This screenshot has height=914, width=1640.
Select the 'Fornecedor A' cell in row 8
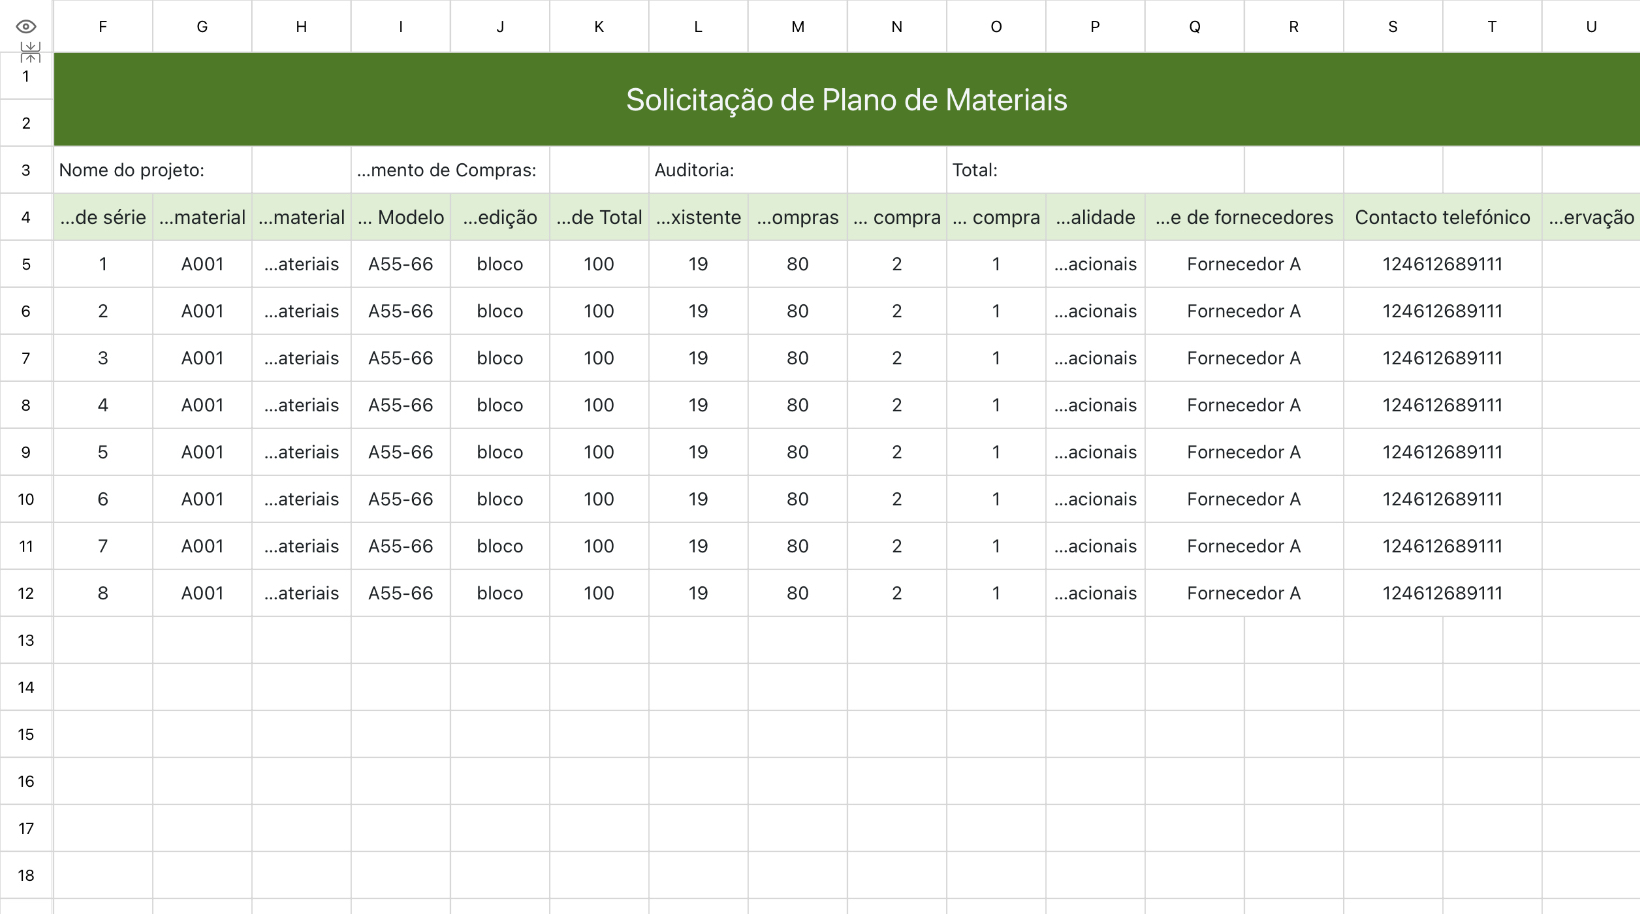coord(1244,405)
